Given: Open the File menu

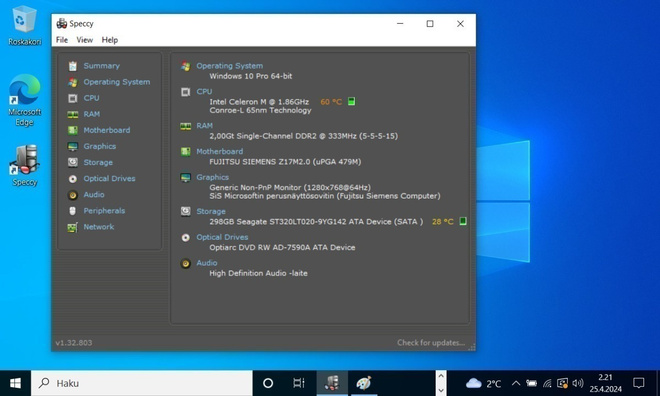Looking at the screenshot, I should [x=62, y=40].
